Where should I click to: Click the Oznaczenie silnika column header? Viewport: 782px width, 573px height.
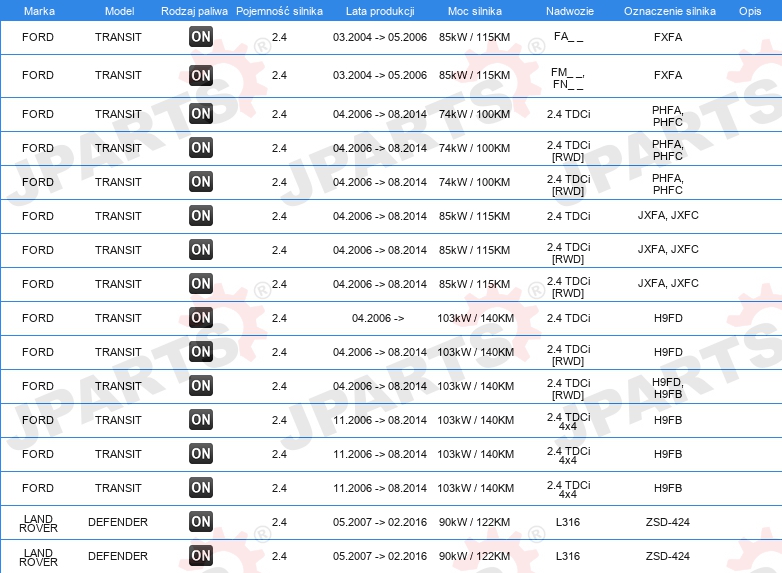[670, 11]
